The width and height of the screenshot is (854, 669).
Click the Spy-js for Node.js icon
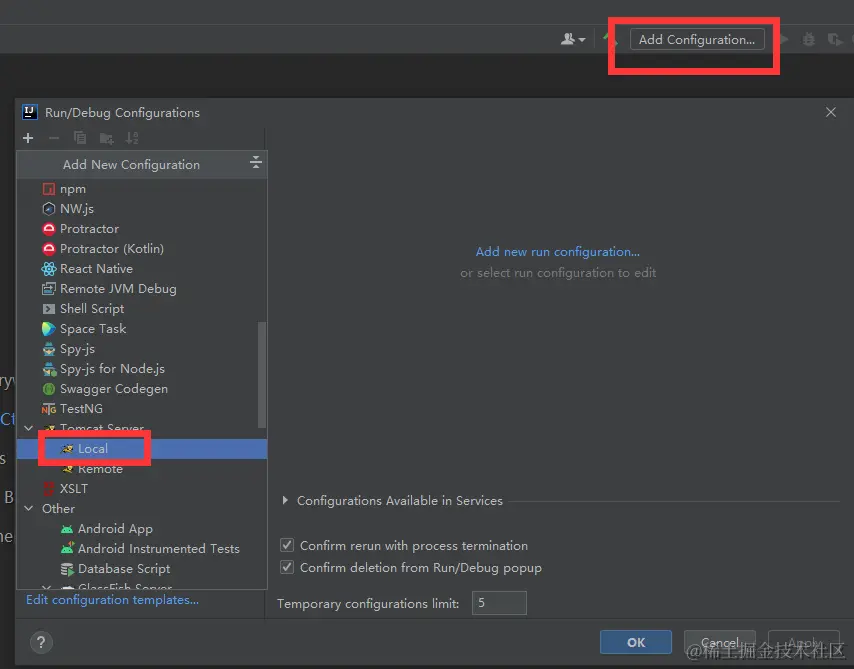50,369
